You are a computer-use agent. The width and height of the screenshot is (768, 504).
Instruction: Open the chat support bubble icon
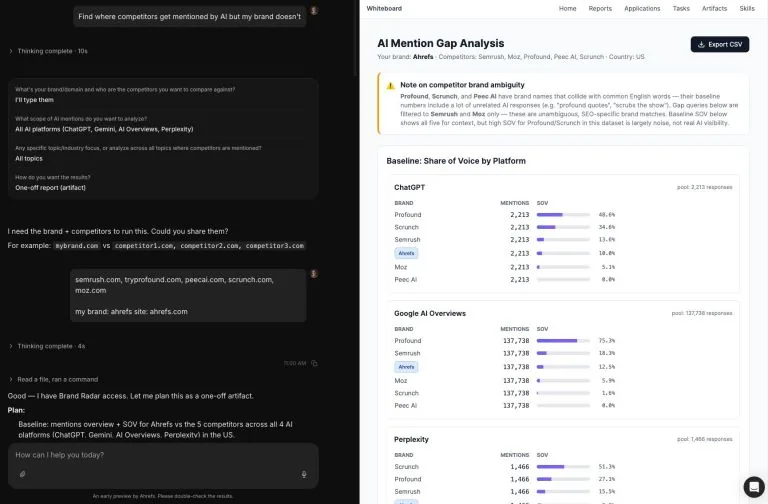(x=754, y=487)
